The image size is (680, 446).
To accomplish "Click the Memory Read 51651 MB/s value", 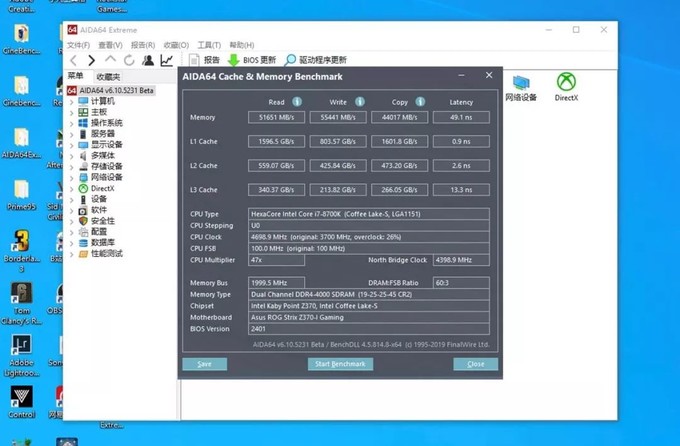I will tap(276, 117).
